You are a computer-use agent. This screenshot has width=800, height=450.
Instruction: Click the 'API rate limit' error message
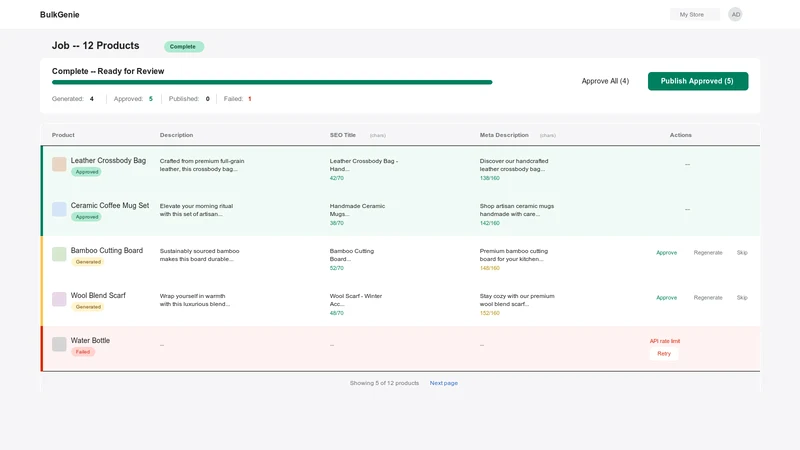665,341
